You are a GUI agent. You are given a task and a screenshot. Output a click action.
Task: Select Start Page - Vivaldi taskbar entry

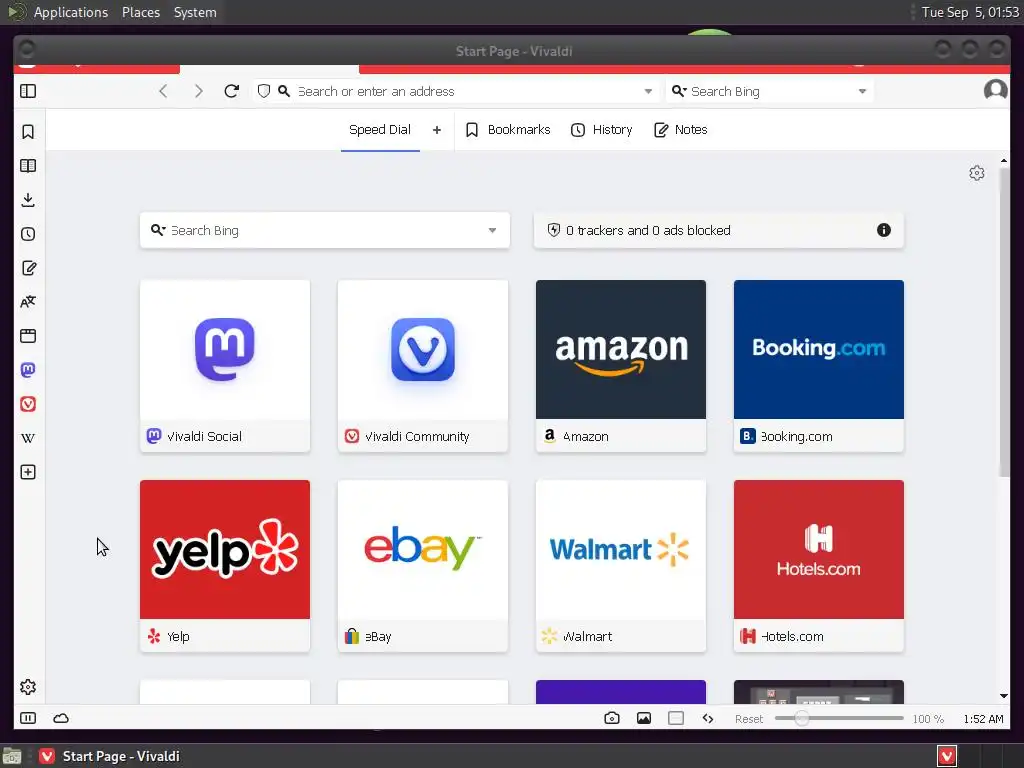pos(110,756)
